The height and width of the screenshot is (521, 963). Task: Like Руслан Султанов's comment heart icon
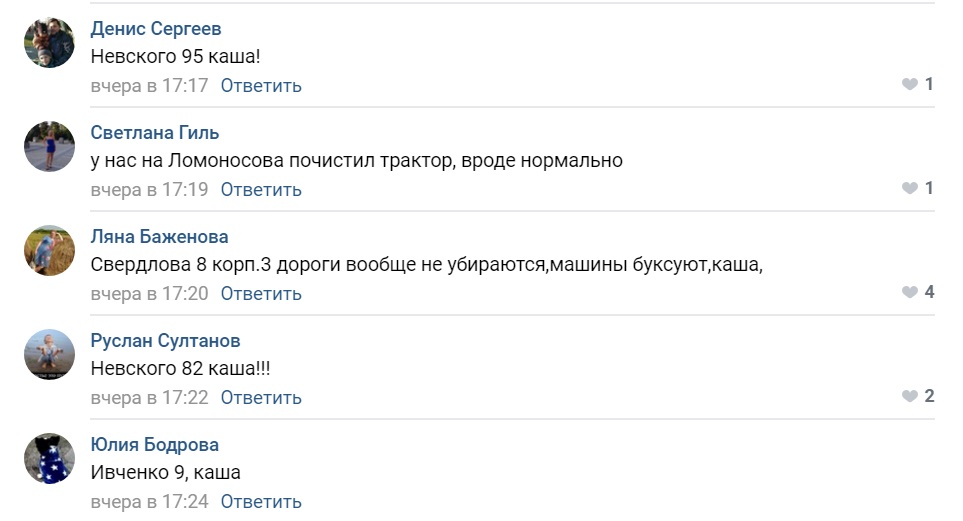coord(910,396)
